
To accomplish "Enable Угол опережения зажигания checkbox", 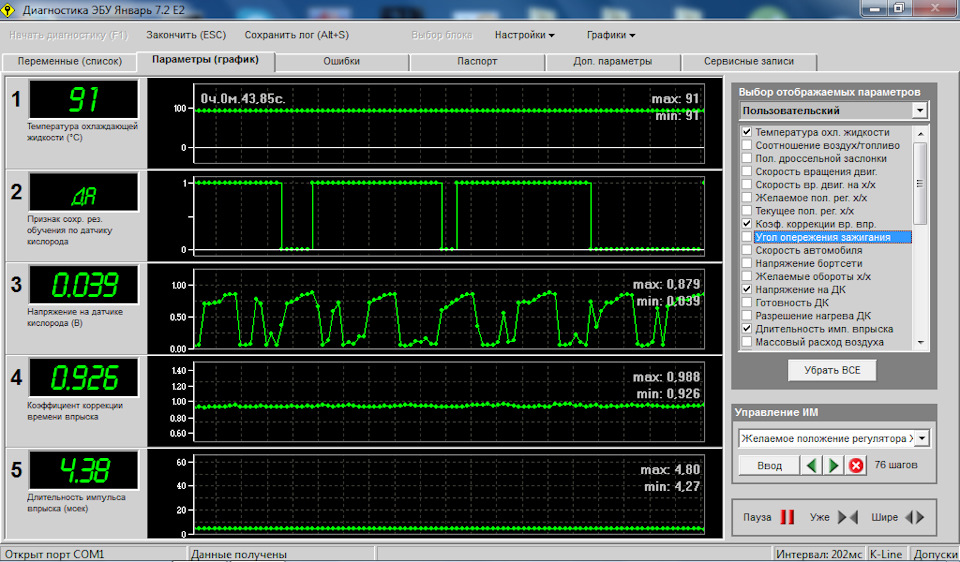I will 747,237.
